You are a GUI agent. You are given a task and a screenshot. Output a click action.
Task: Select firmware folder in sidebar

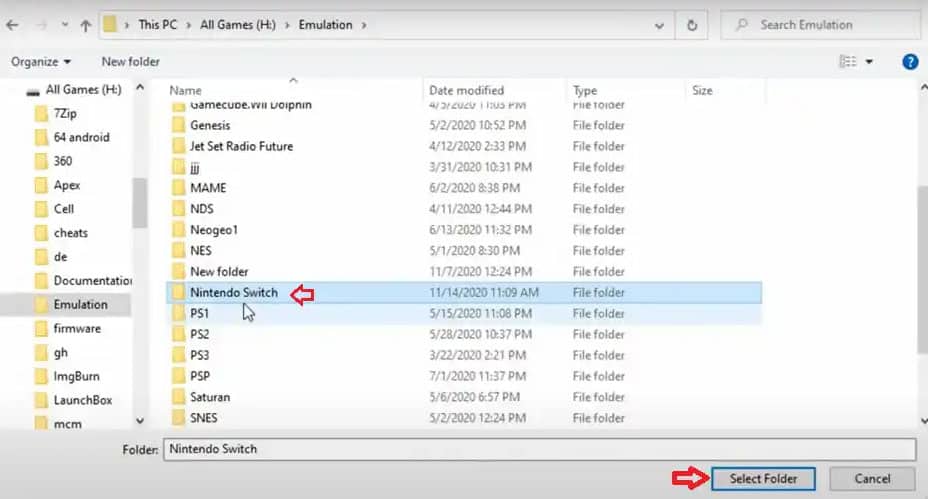coord(77,329)
